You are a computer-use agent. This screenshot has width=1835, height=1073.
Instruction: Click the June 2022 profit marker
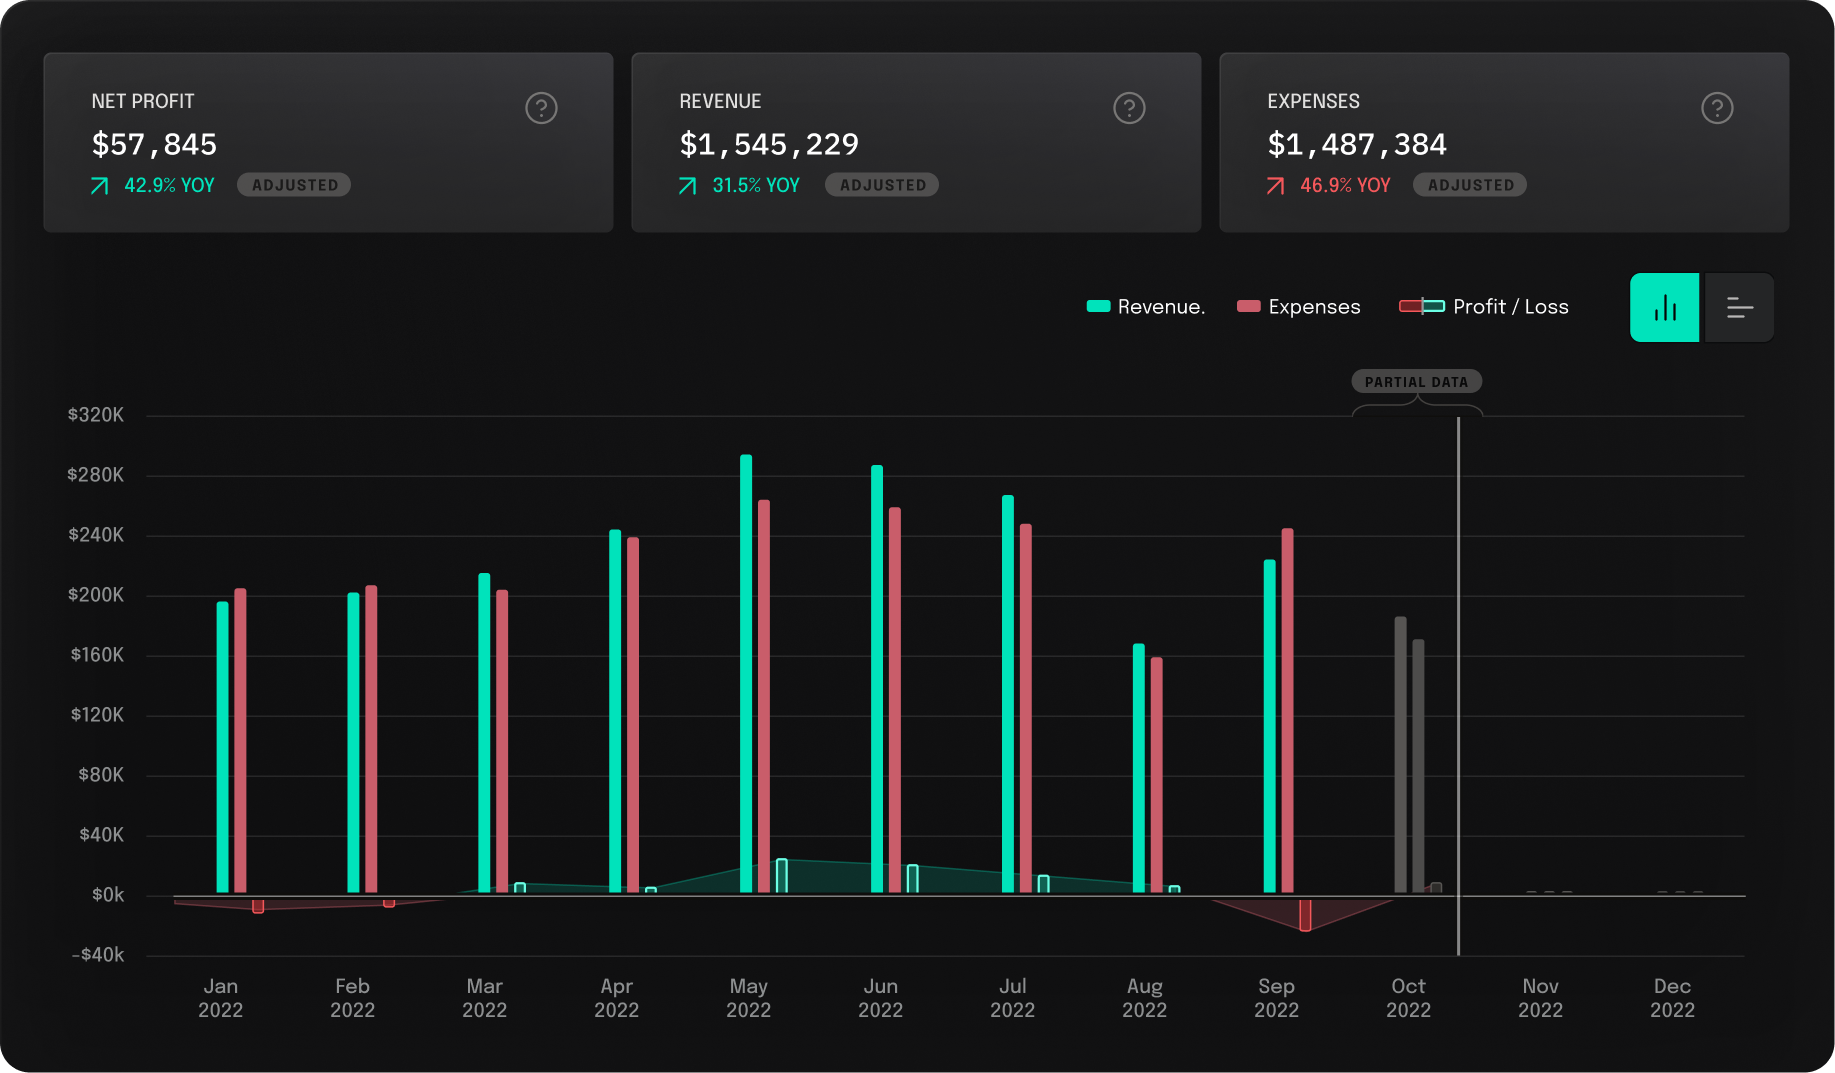click(912, 878)
